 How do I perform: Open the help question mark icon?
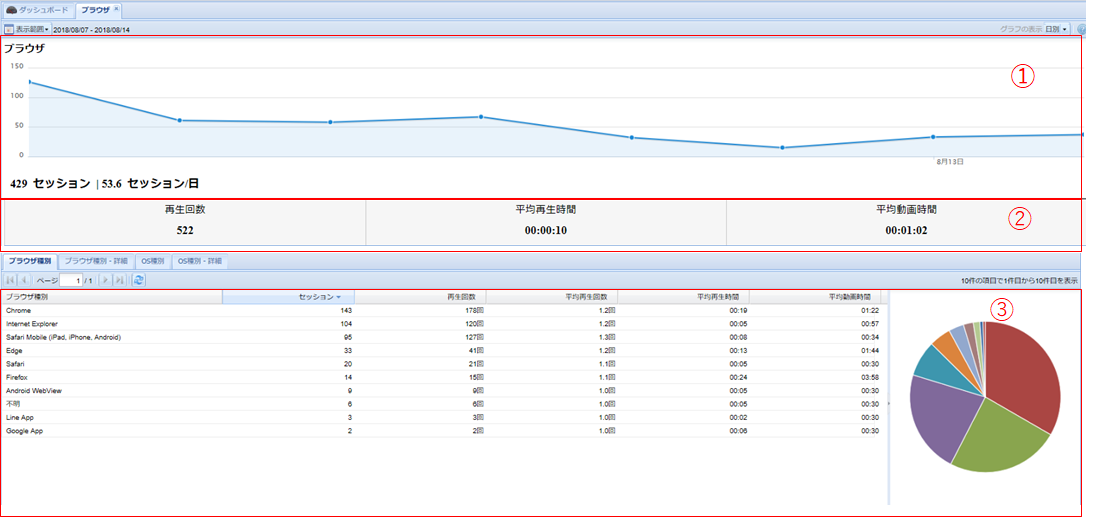pos(1084,29)
